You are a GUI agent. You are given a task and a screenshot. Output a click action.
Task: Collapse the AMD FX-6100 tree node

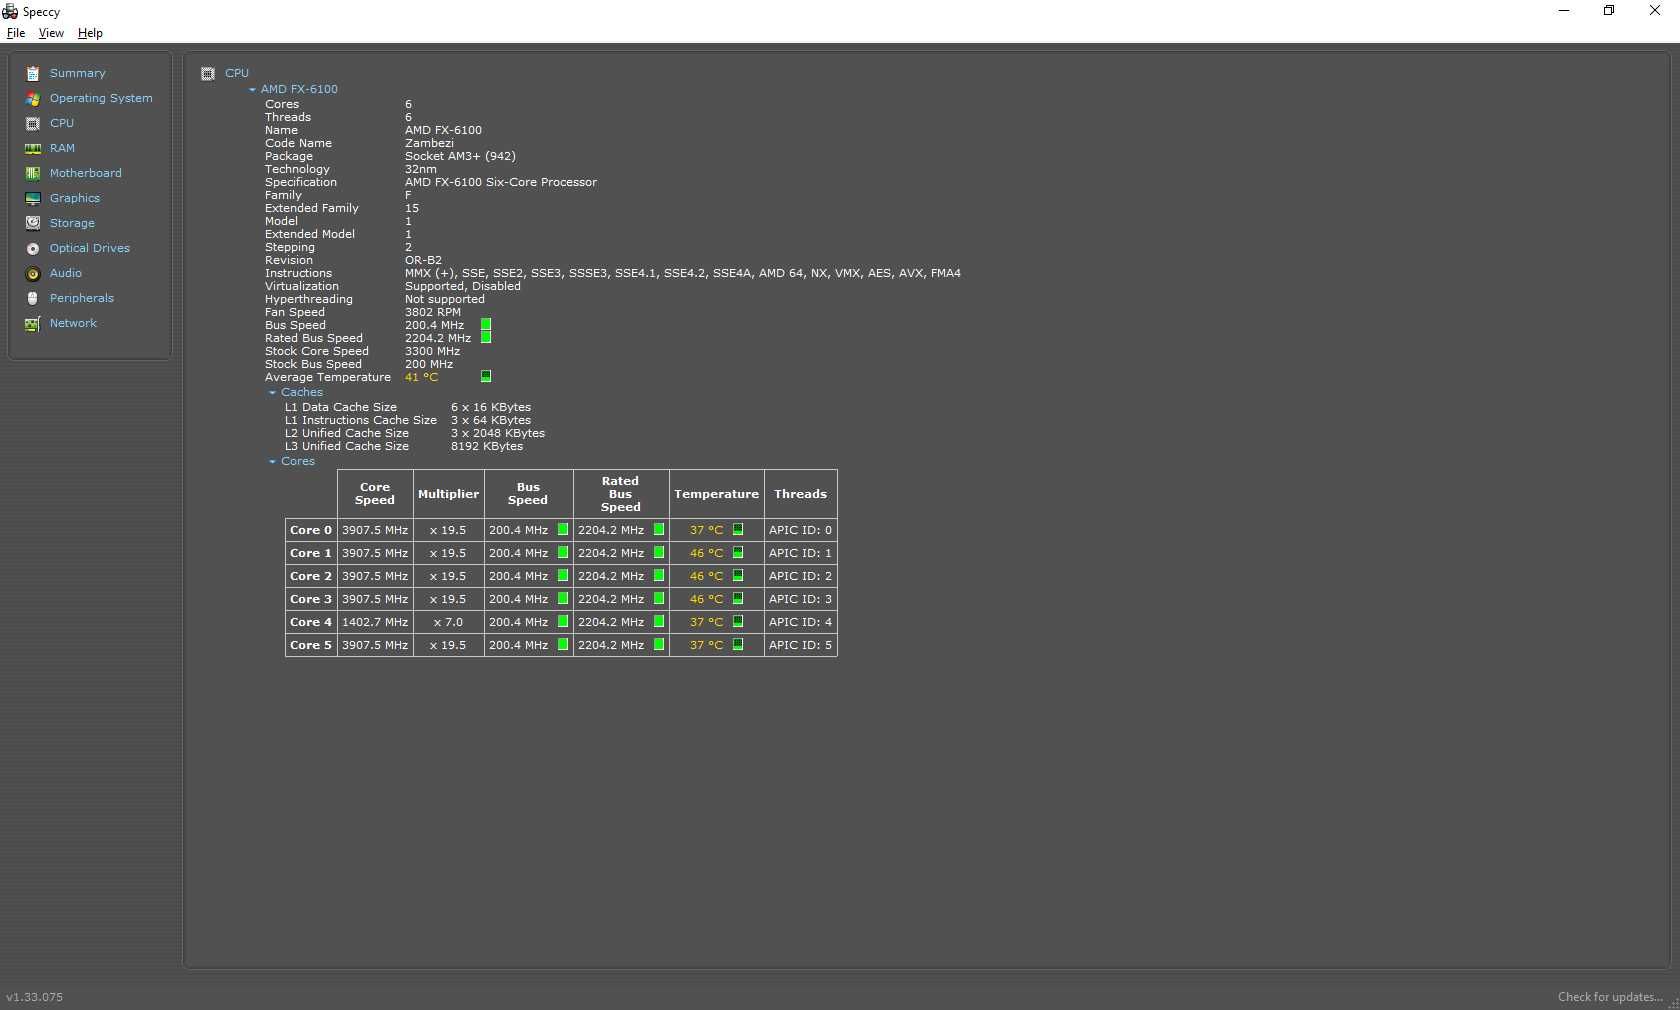point(252,89)
